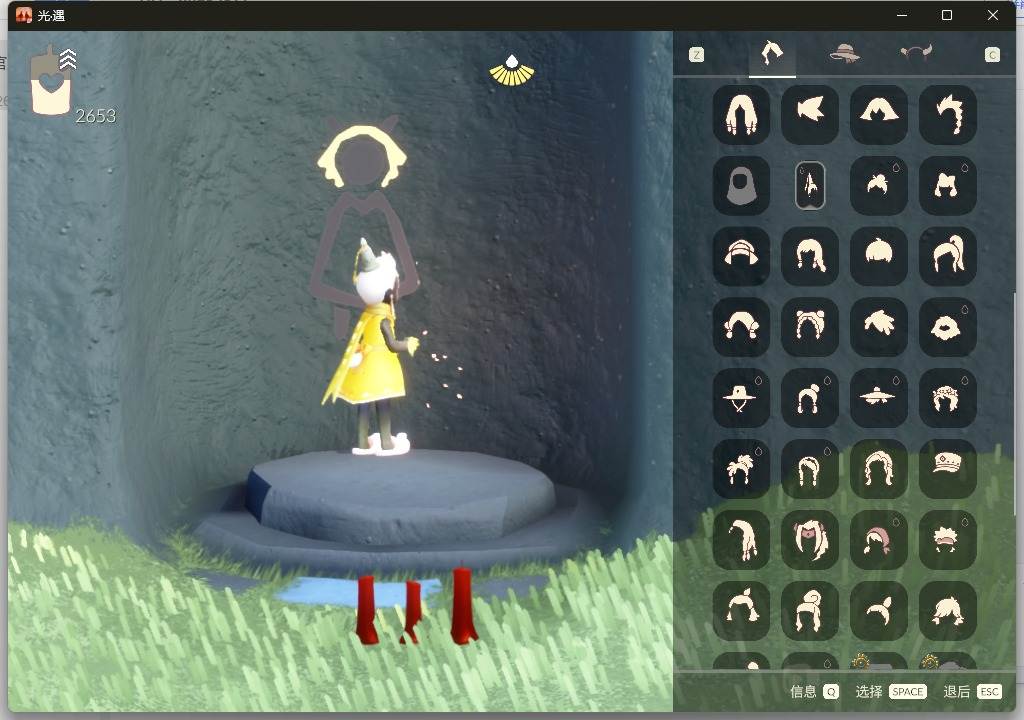Choose the studded military cap
This screenshot has width=1024, height=720.
coord(948,468)
